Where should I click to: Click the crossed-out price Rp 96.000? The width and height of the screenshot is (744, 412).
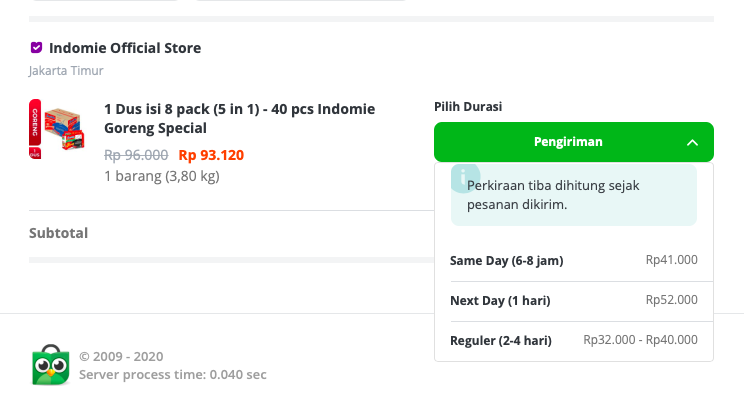point(136,155)
